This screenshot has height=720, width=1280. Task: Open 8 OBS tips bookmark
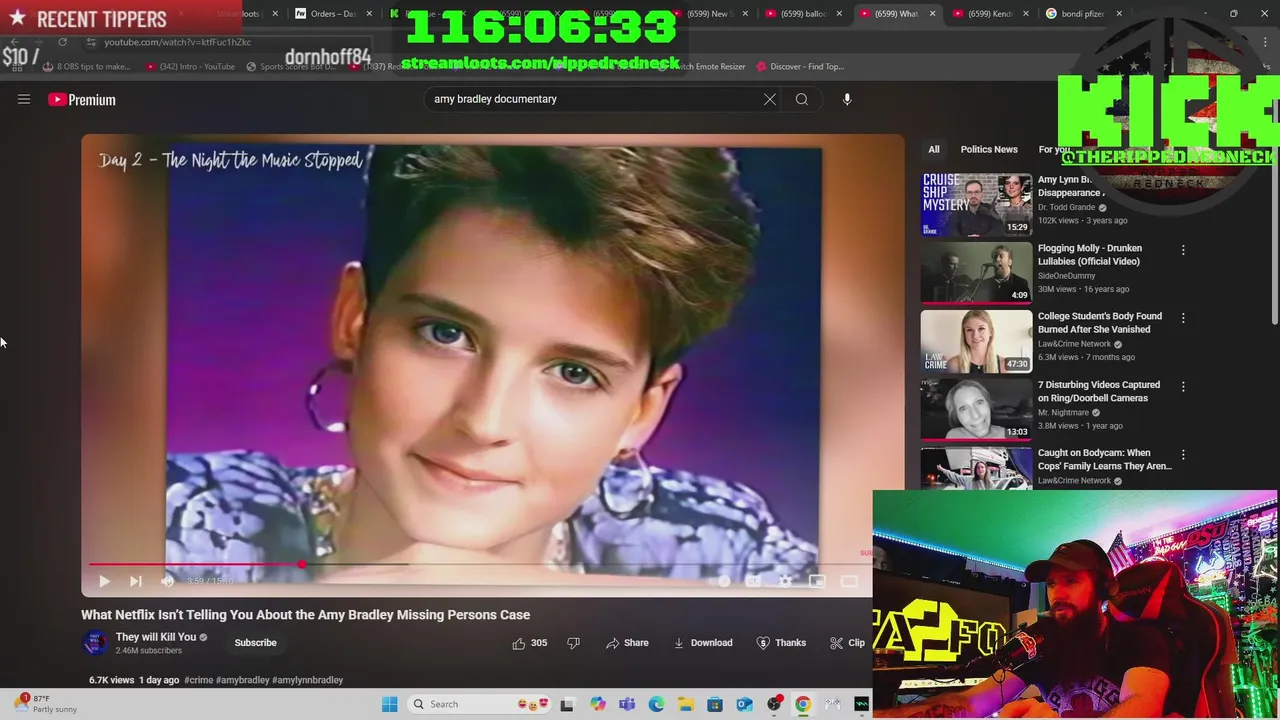(x=86, y=67)
